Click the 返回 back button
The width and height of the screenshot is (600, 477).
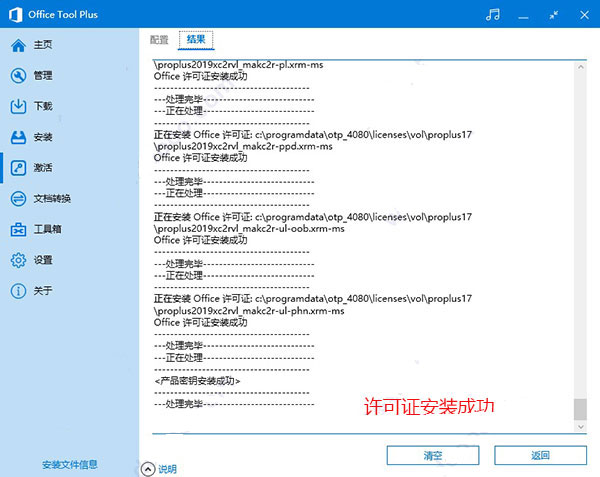coord(540,455)
